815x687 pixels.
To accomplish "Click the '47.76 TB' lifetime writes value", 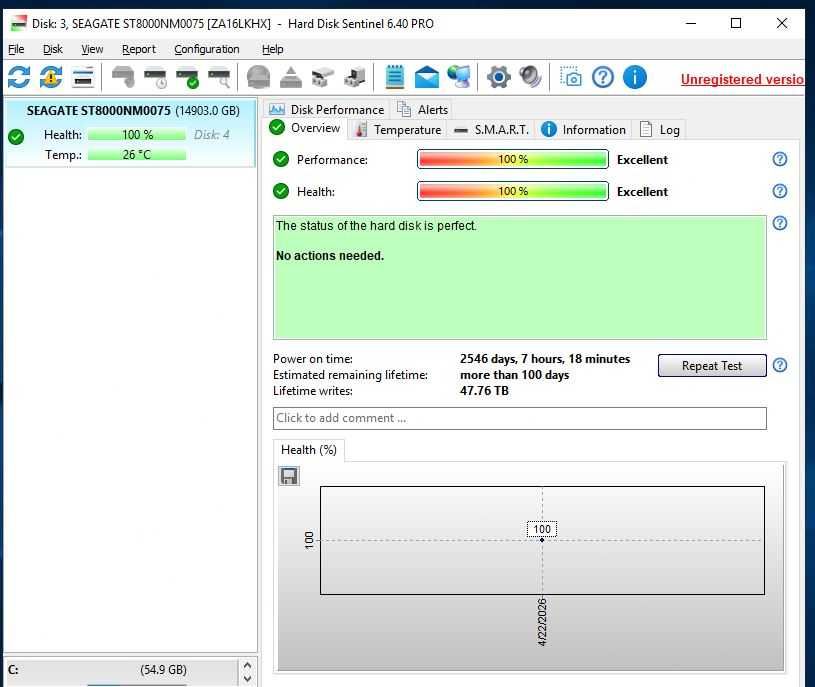I will 484,391.
